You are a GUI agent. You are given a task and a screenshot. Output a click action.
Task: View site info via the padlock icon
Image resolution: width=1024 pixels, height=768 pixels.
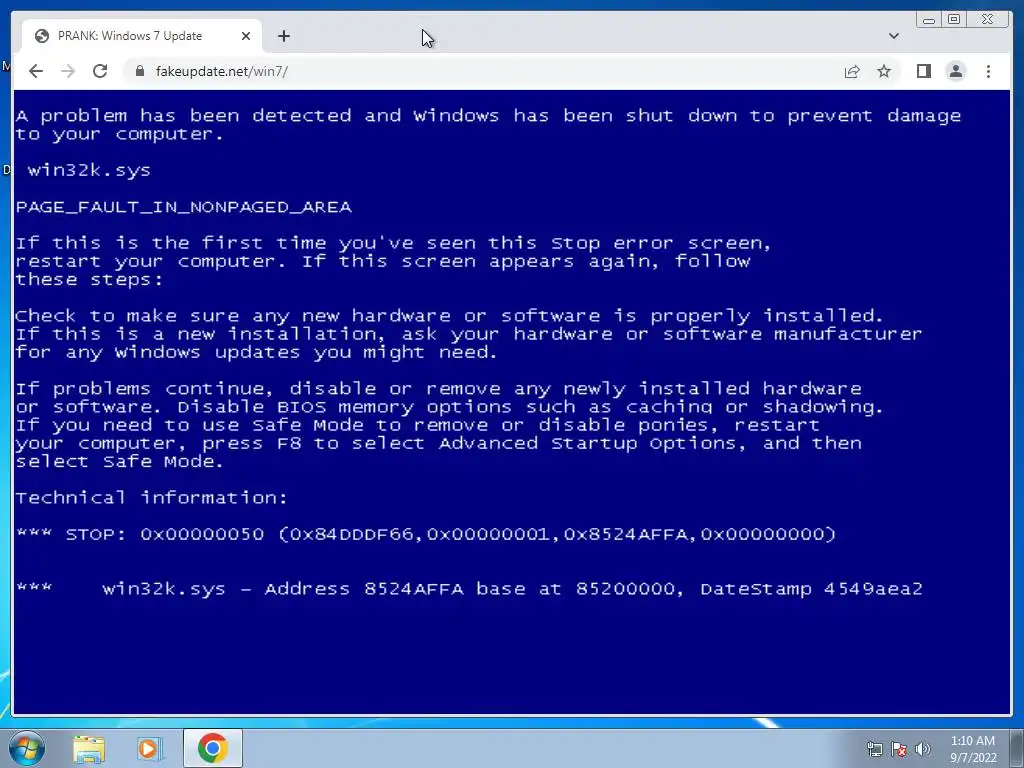pos(139,71)
